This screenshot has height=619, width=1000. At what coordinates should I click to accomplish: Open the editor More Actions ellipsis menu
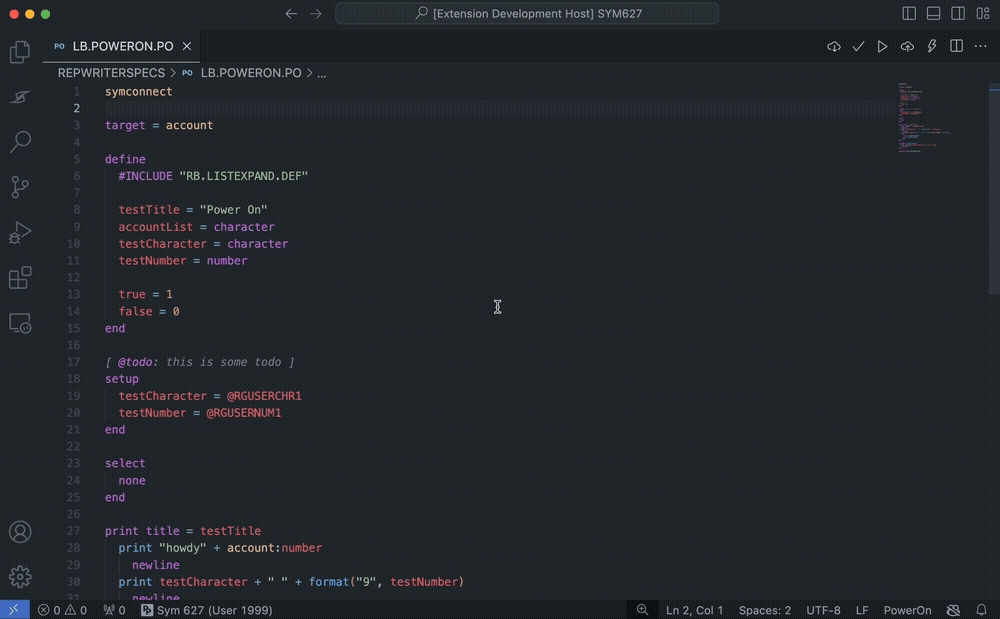pos(980,47)
